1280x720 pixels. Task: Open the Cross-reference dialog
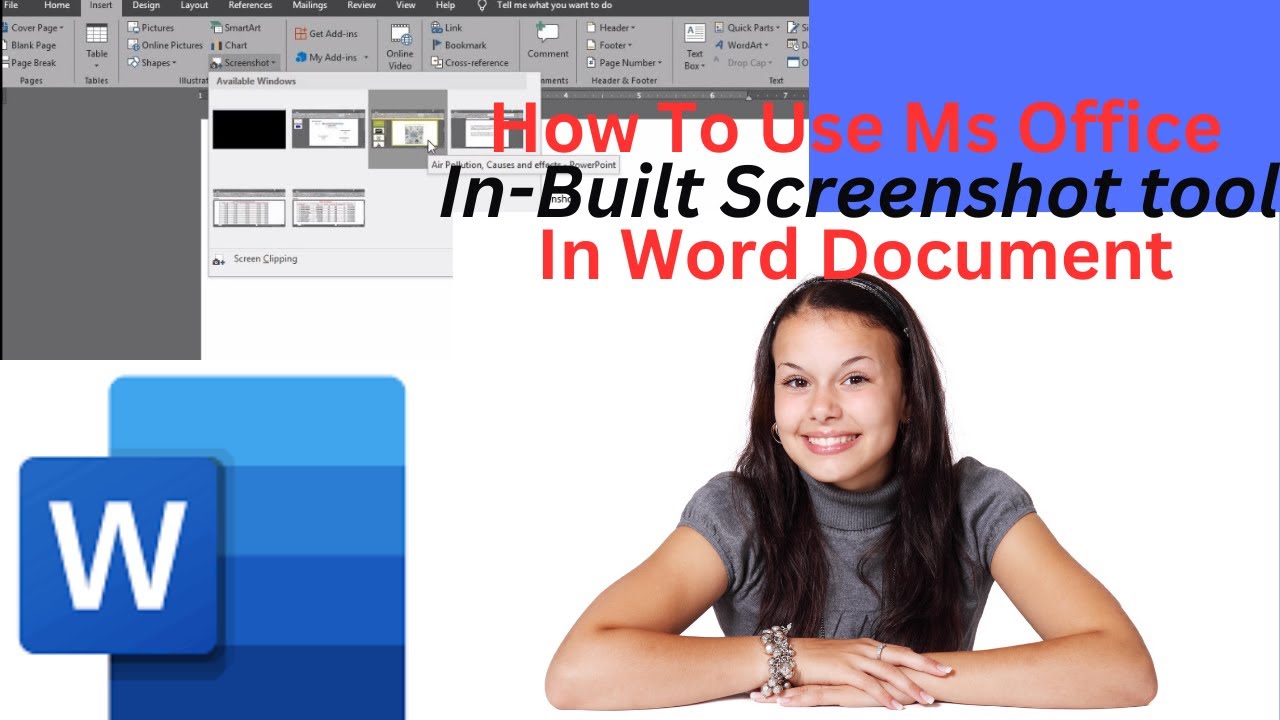pyautogui.click(x=470, y=62)
